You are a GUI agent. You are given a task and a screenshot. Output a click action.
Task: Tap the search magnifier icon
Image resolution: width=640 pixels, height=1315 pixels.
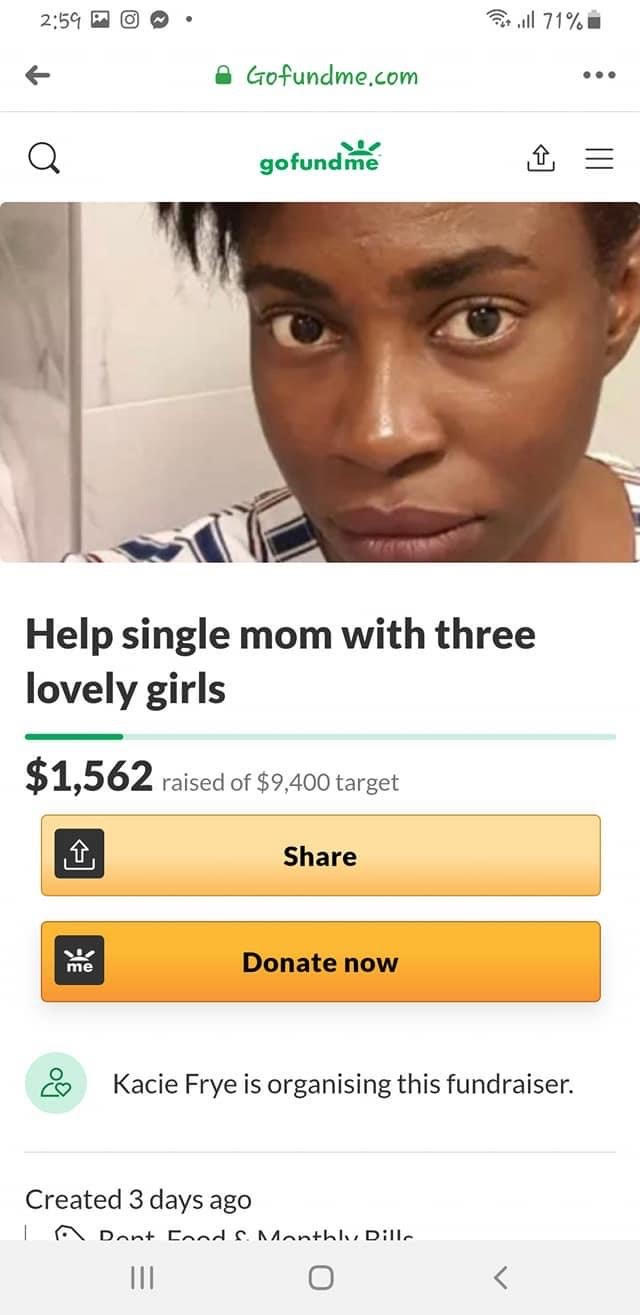point(40,157)
